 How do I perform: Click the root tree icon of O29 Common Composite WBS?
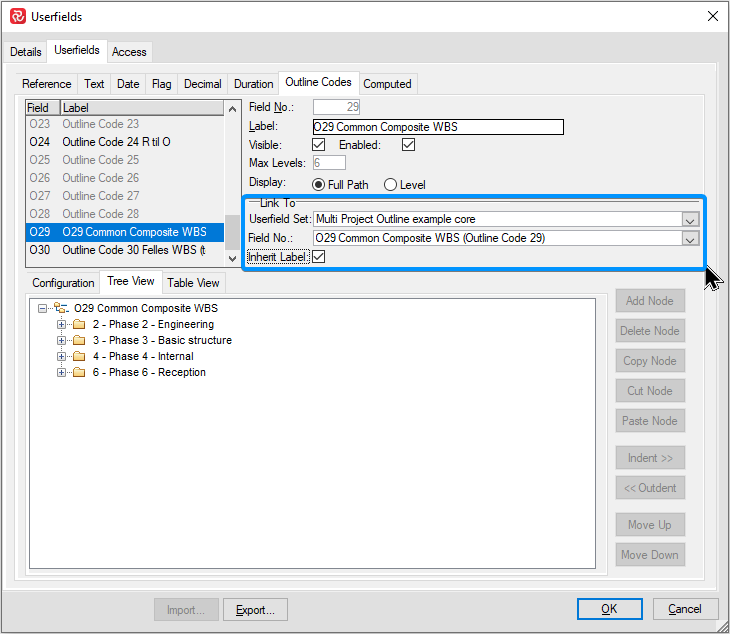pos(61,309)
